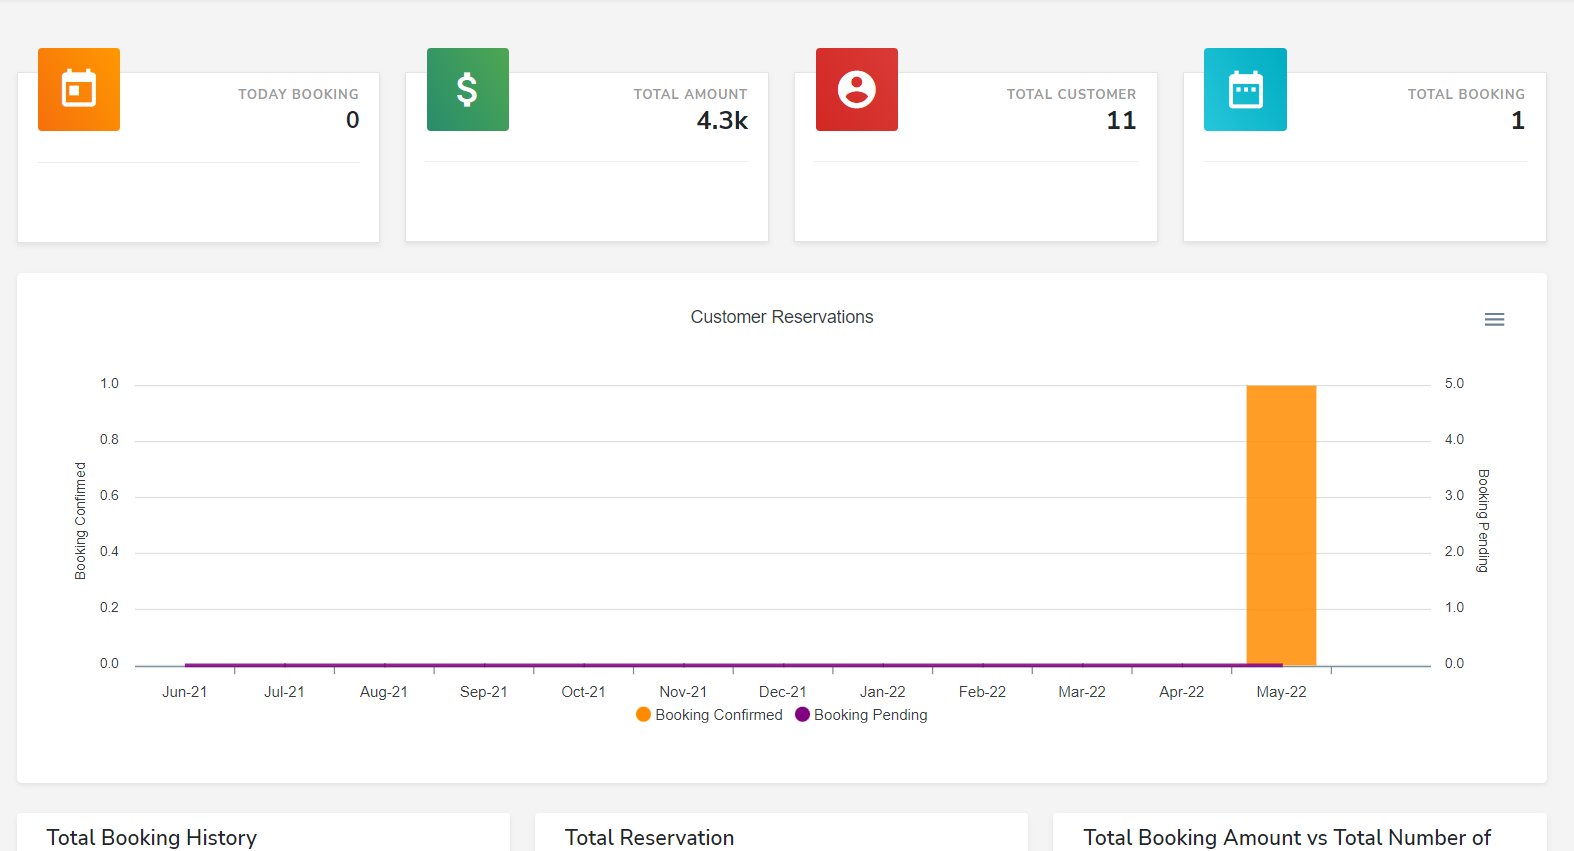Toggle the Booking Confirmed legend series
This screenshot has height=851, width=1574.
[x=718, y=715]
